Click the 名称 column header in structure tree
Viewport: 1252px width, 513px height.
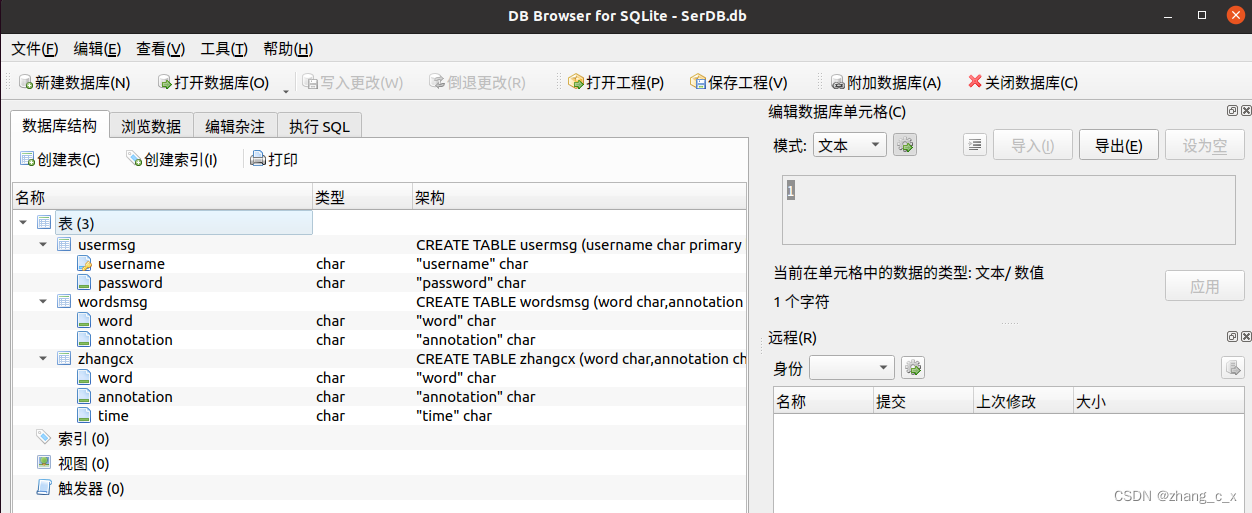[x=162, y=198]
